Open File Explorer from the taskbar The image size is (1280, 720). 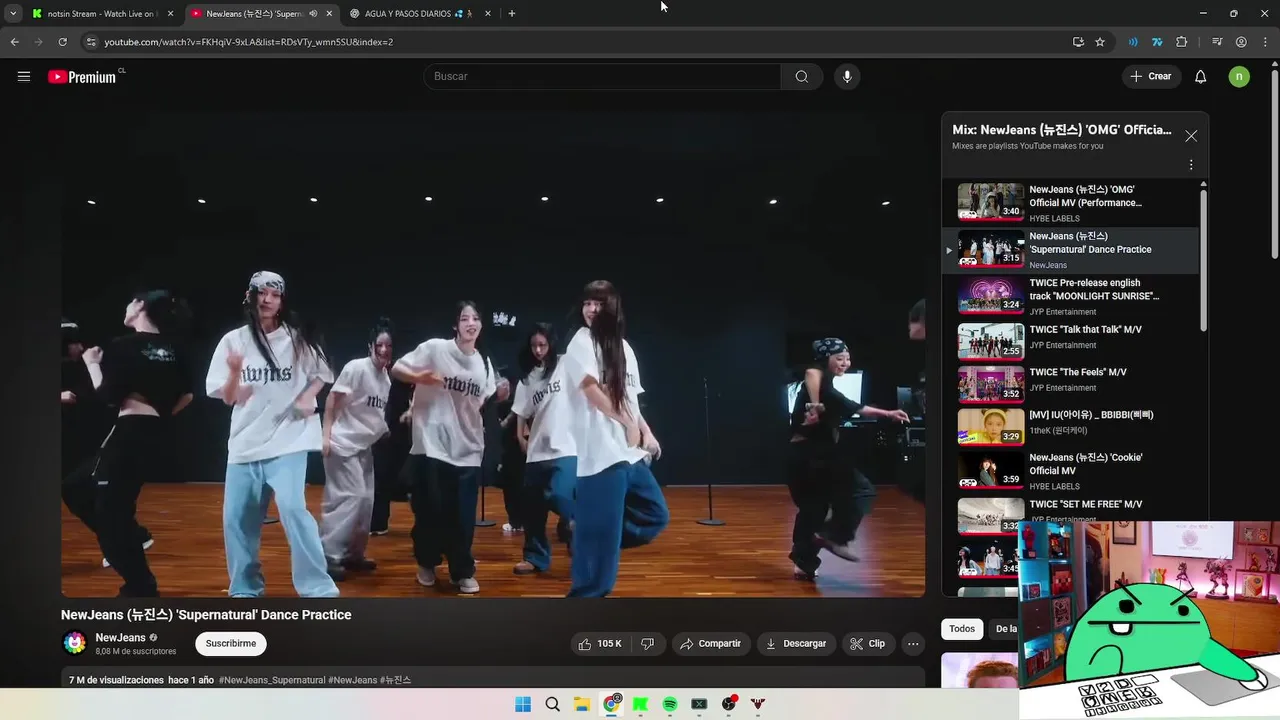coord(582,704)
